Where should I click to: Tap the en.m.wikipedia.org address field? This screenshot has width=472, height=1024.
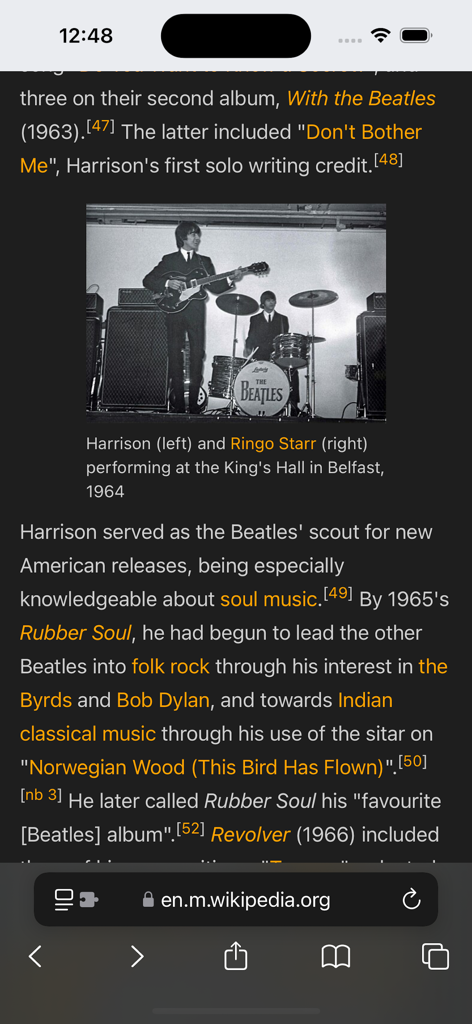(236, 899)
